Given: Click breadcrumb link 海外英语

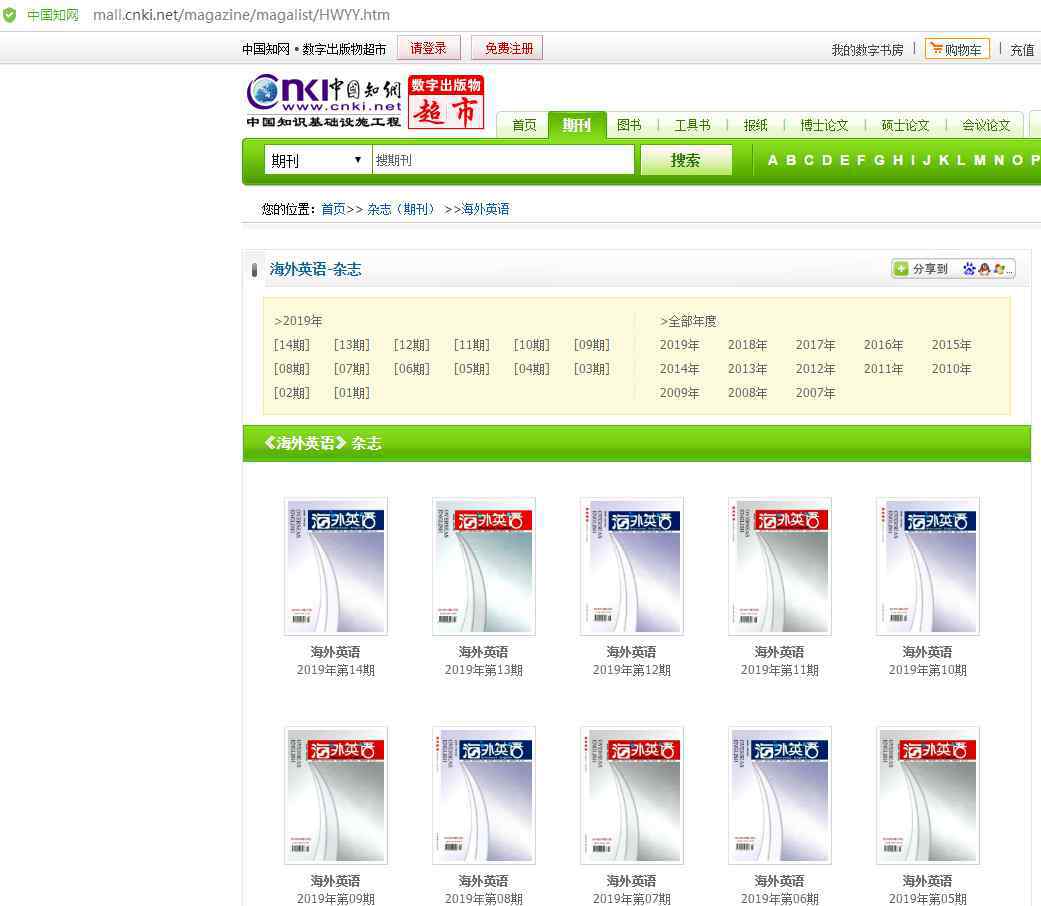Looking at the screenshot, I should click(x=485, y=209).
